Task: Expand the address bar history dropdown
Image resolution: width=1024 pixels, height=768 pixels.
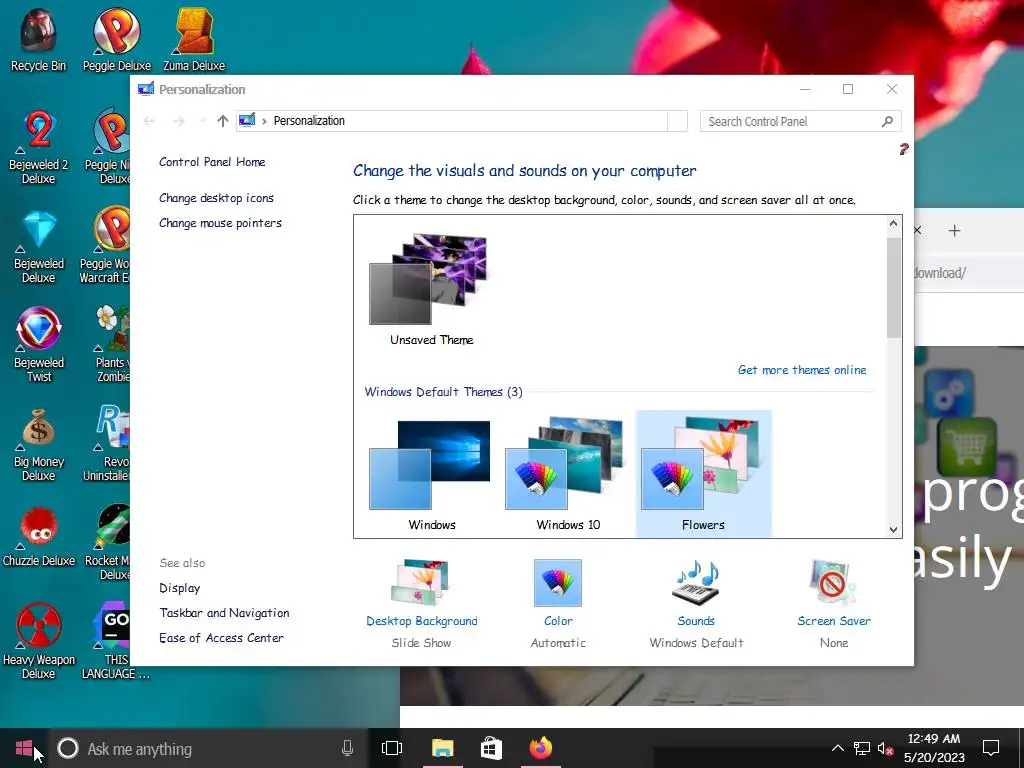Action: 677,121
